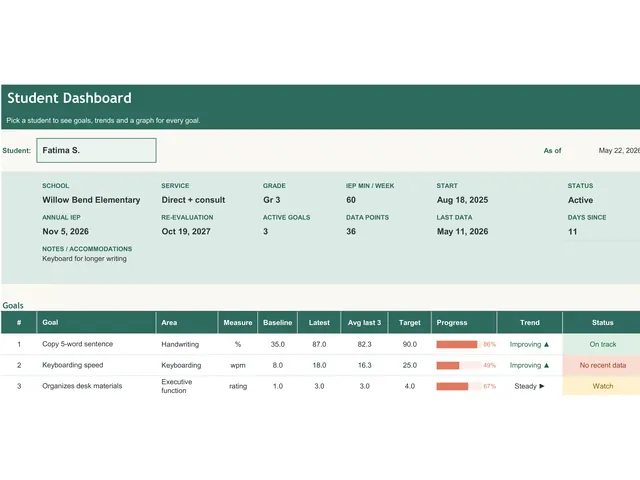The image size is (640, 480).
Task: Select the Watch status cell
Action: pos(602,386)
